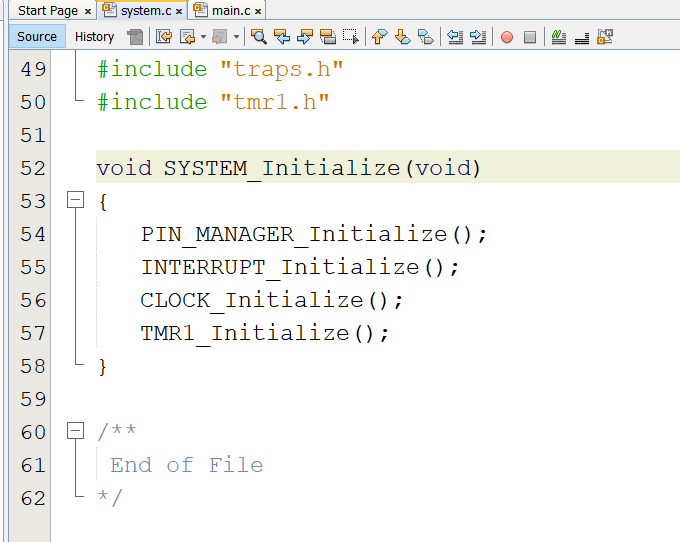This screenshot has width=680, height=542.
Task: Close the Start Page tab
Action: pos(88,12)
